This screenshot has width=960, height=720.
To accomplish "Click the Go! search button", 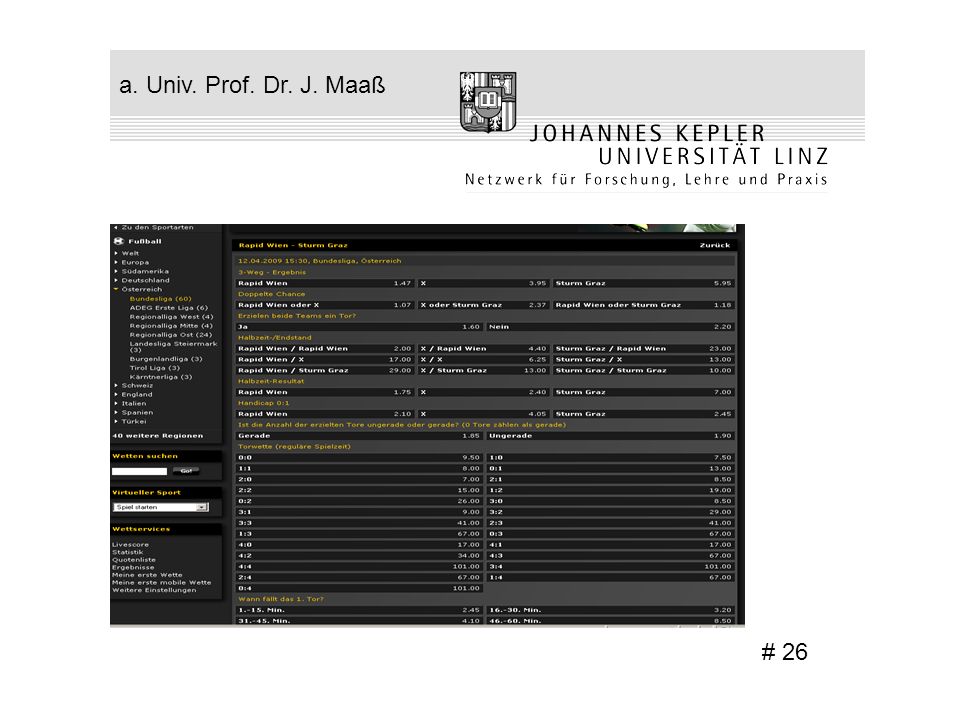I will [x=186, y=471].
